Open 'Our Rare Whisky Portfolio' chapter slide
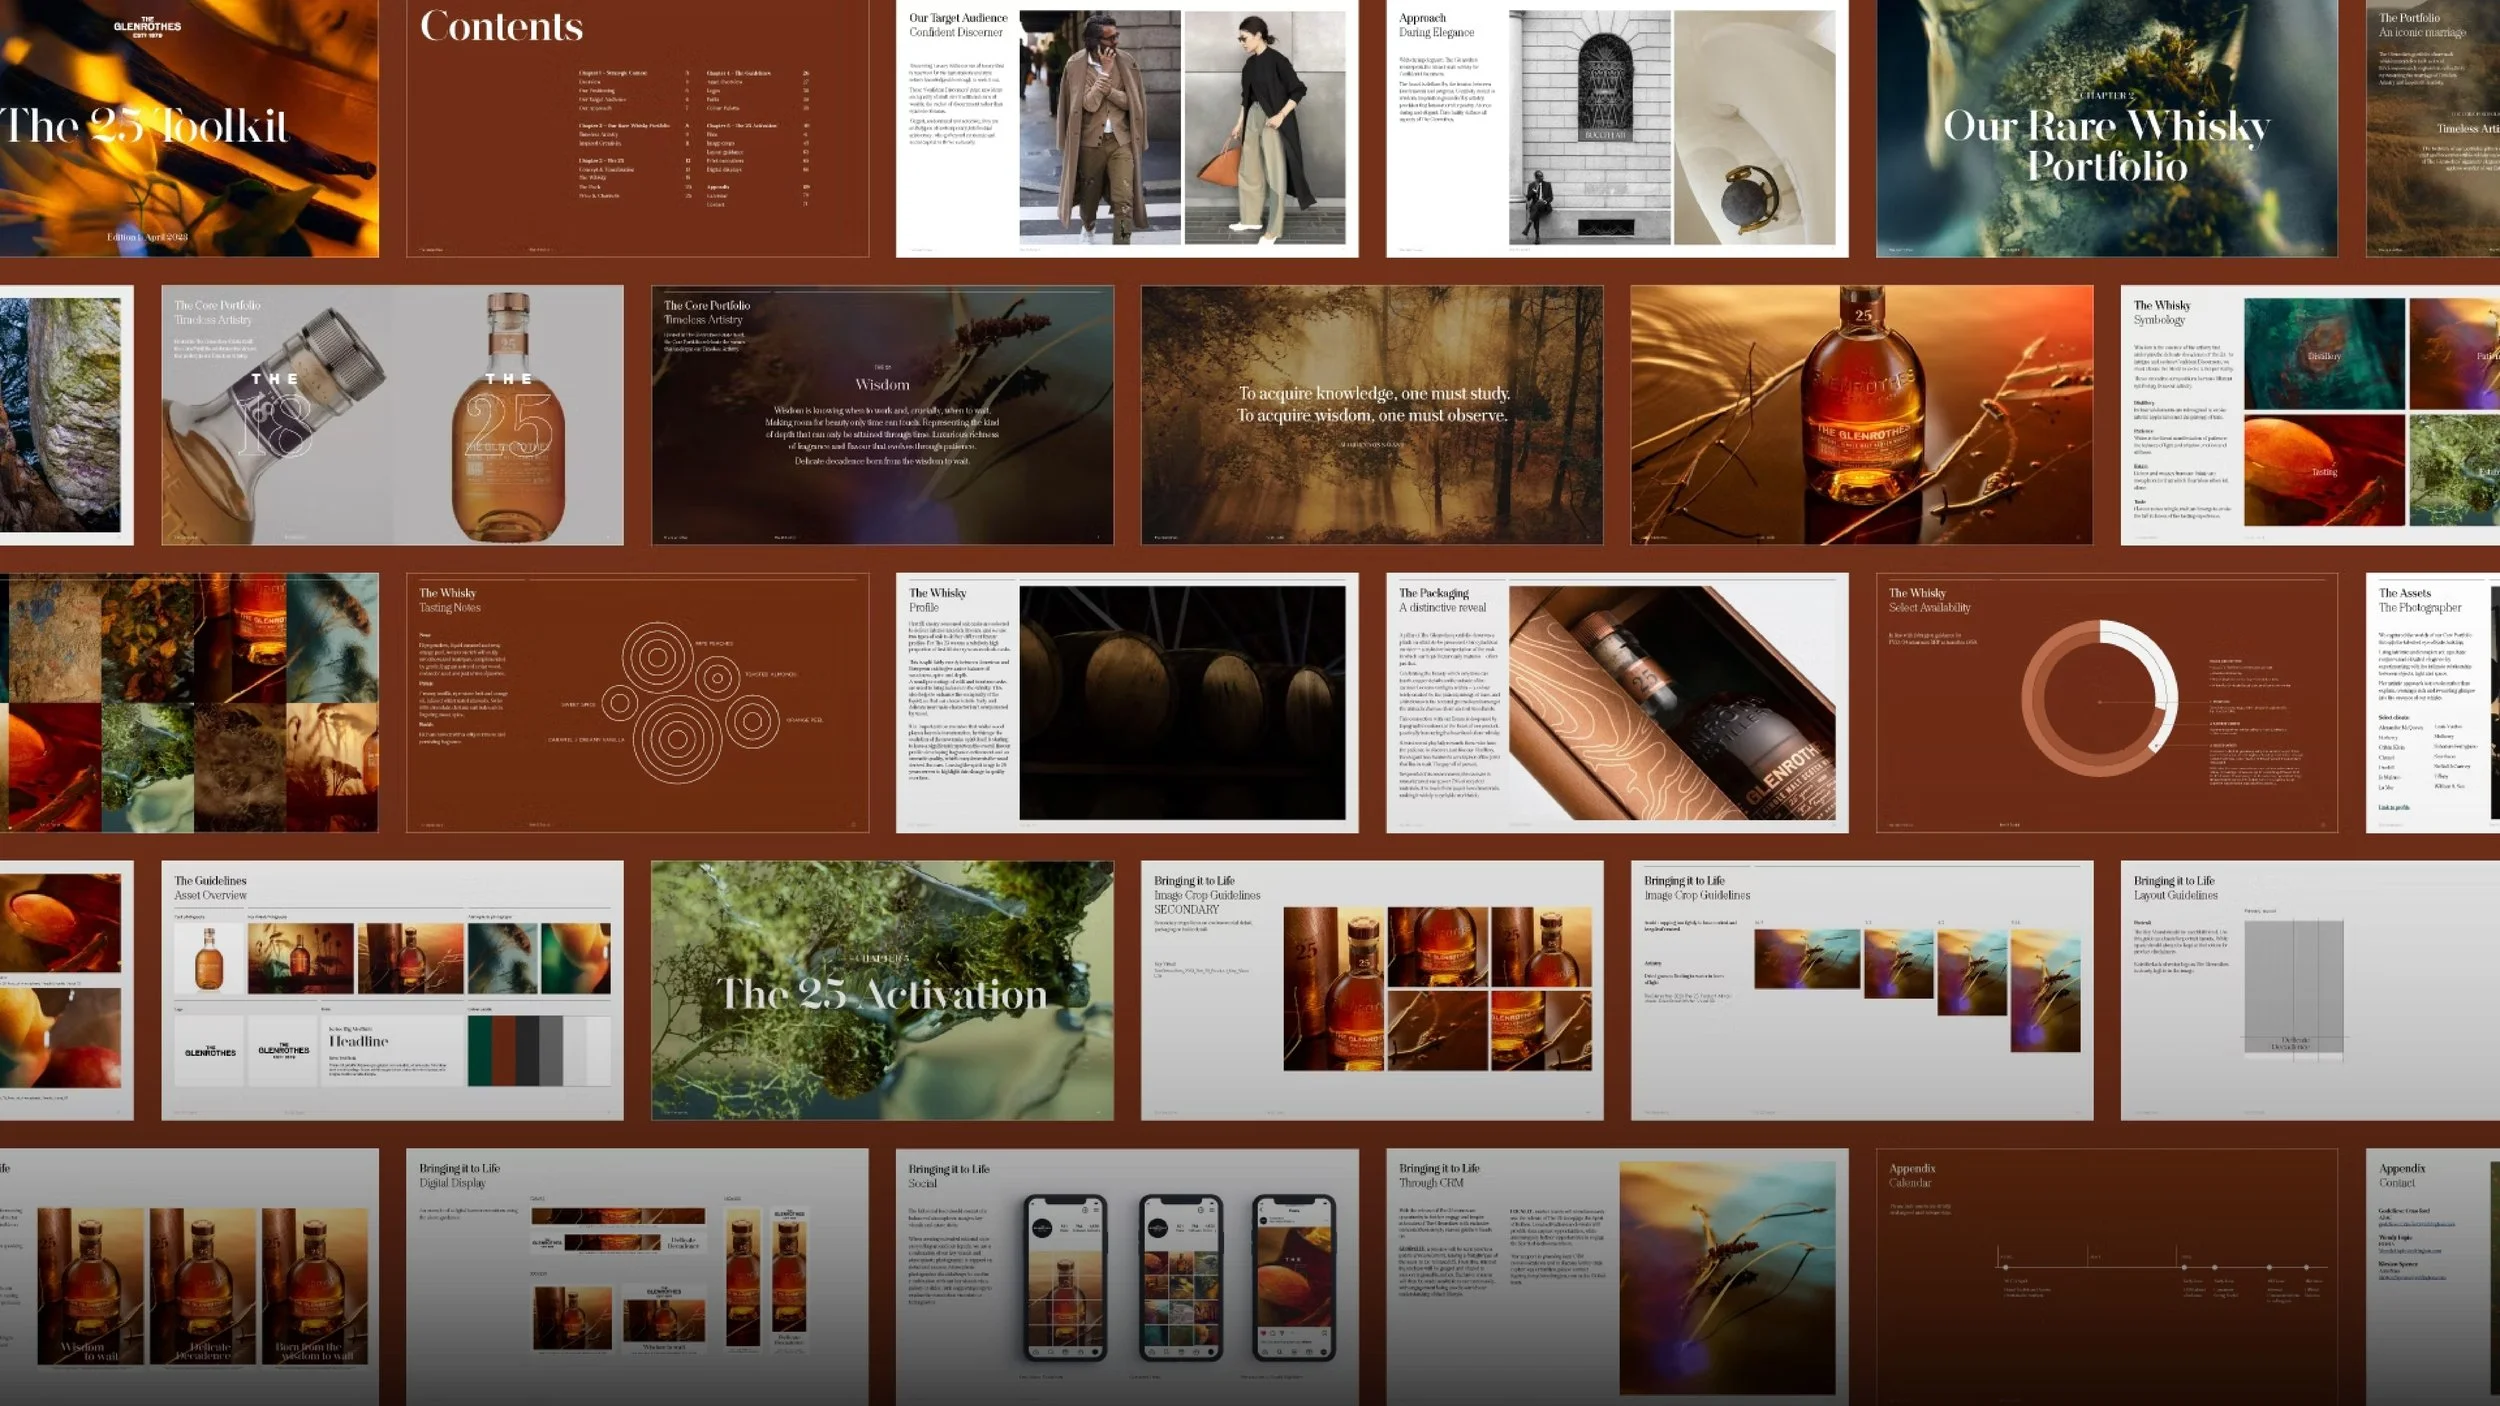 [2106, 128]
